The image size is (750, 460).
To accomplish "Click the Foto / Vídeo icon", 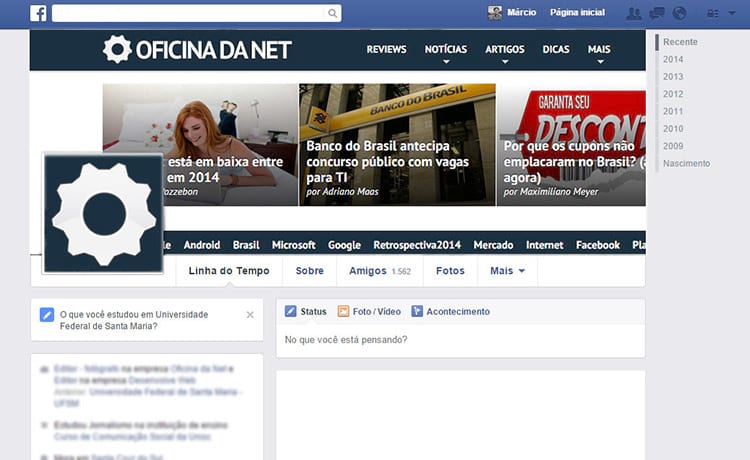I will tap(343, 311).
